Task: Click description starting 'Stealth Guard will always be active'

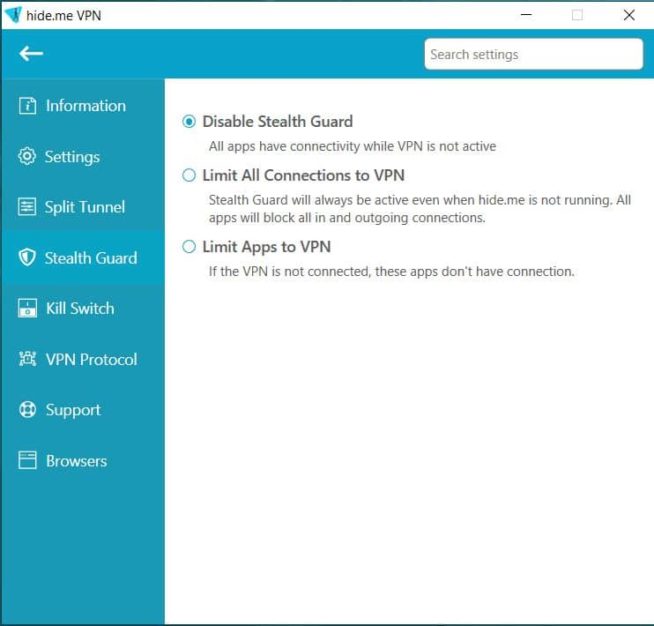Action: [420, 209]
